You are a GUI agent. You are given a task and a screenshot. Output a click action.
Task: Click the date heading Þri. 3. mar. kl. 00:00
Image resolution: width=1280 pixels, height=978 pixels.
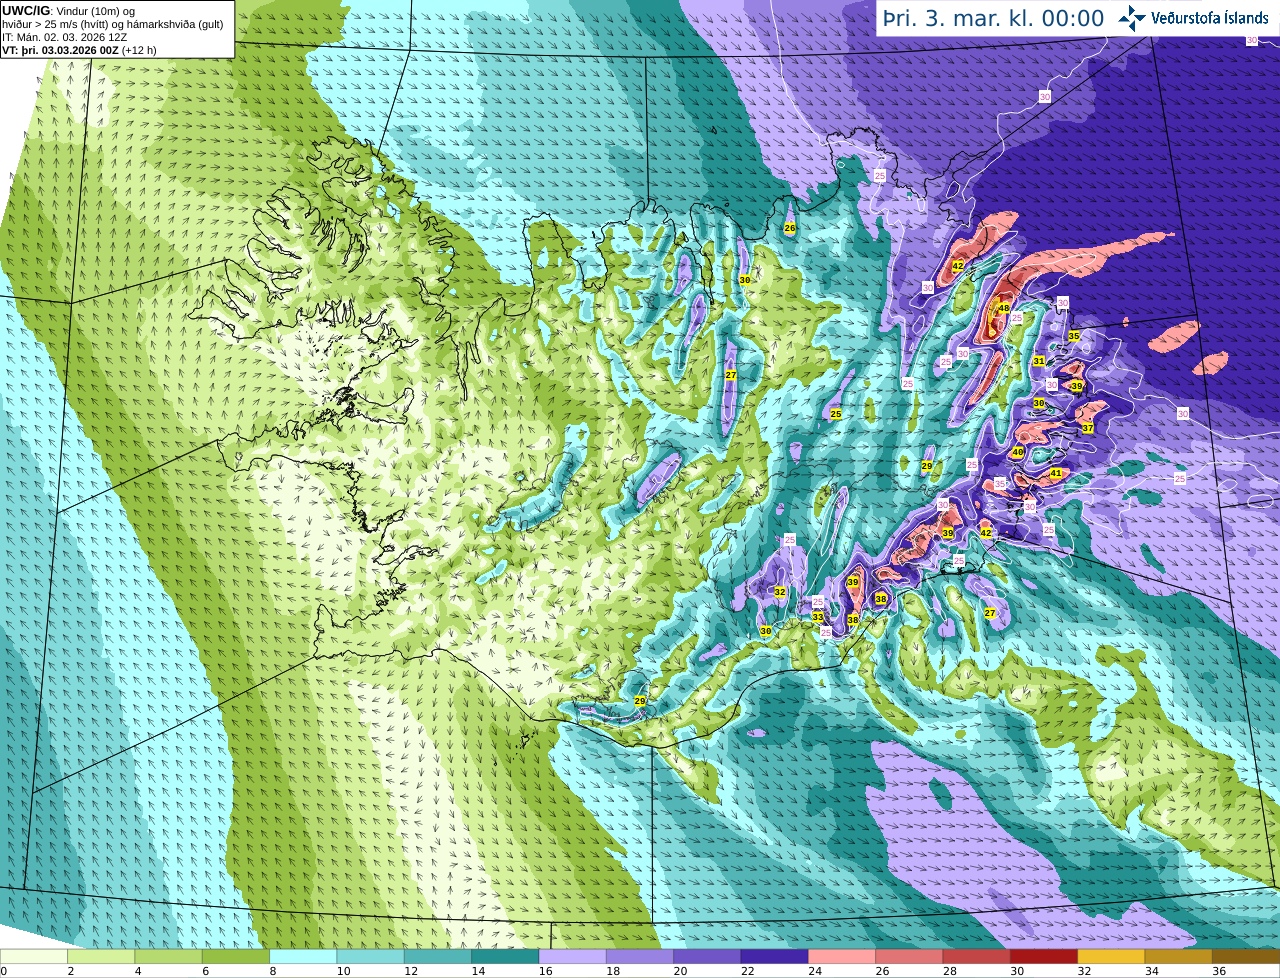(993, 18)
